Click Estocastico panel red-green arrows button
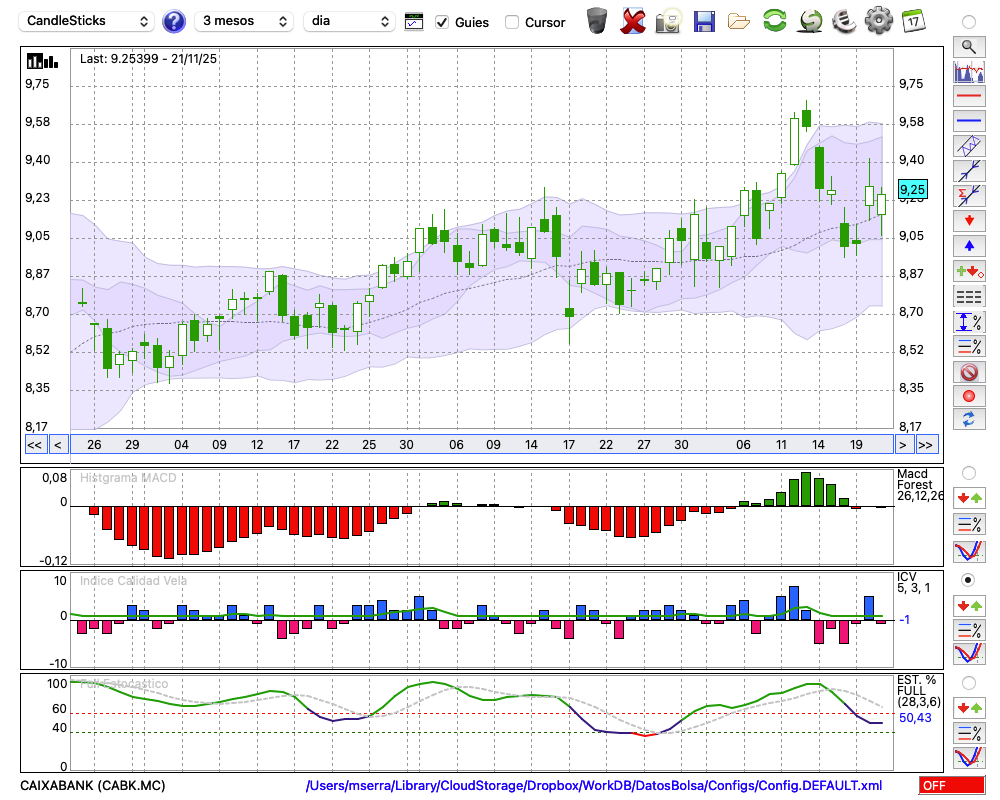1000x800 pixels. point(969,708)
